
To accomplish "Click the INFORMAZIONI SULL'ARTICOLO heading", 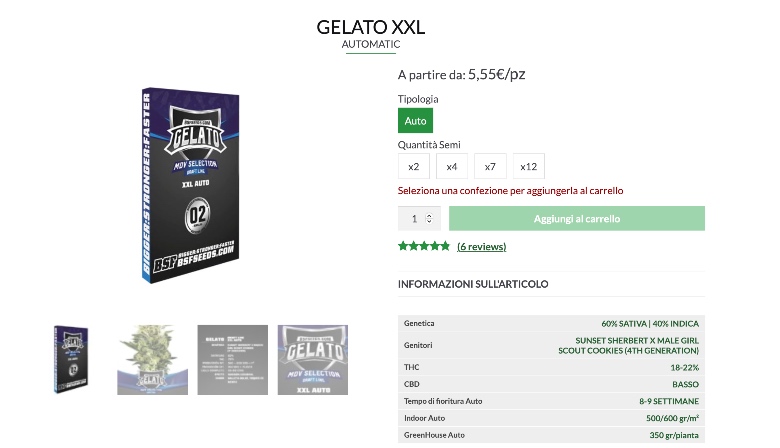I will pyautogui.click(x=473, y=284).
